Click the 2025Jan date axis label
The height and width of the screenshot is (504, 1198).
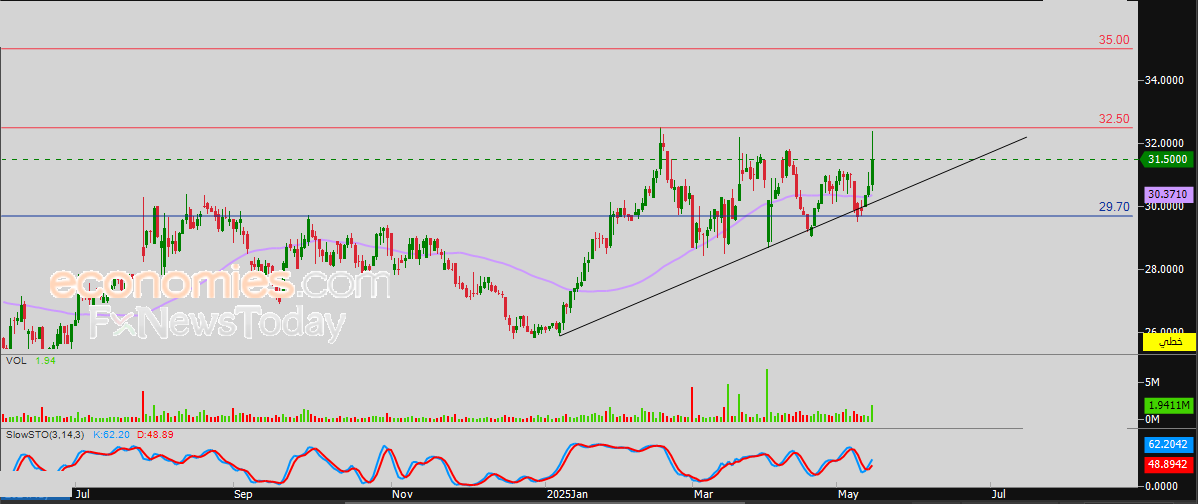click(x=568, y=495)
